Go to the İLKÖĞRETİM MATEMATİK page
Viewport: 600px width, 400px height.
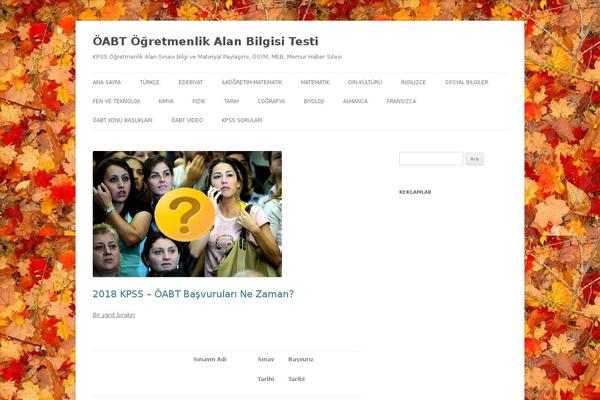[252, 82]
